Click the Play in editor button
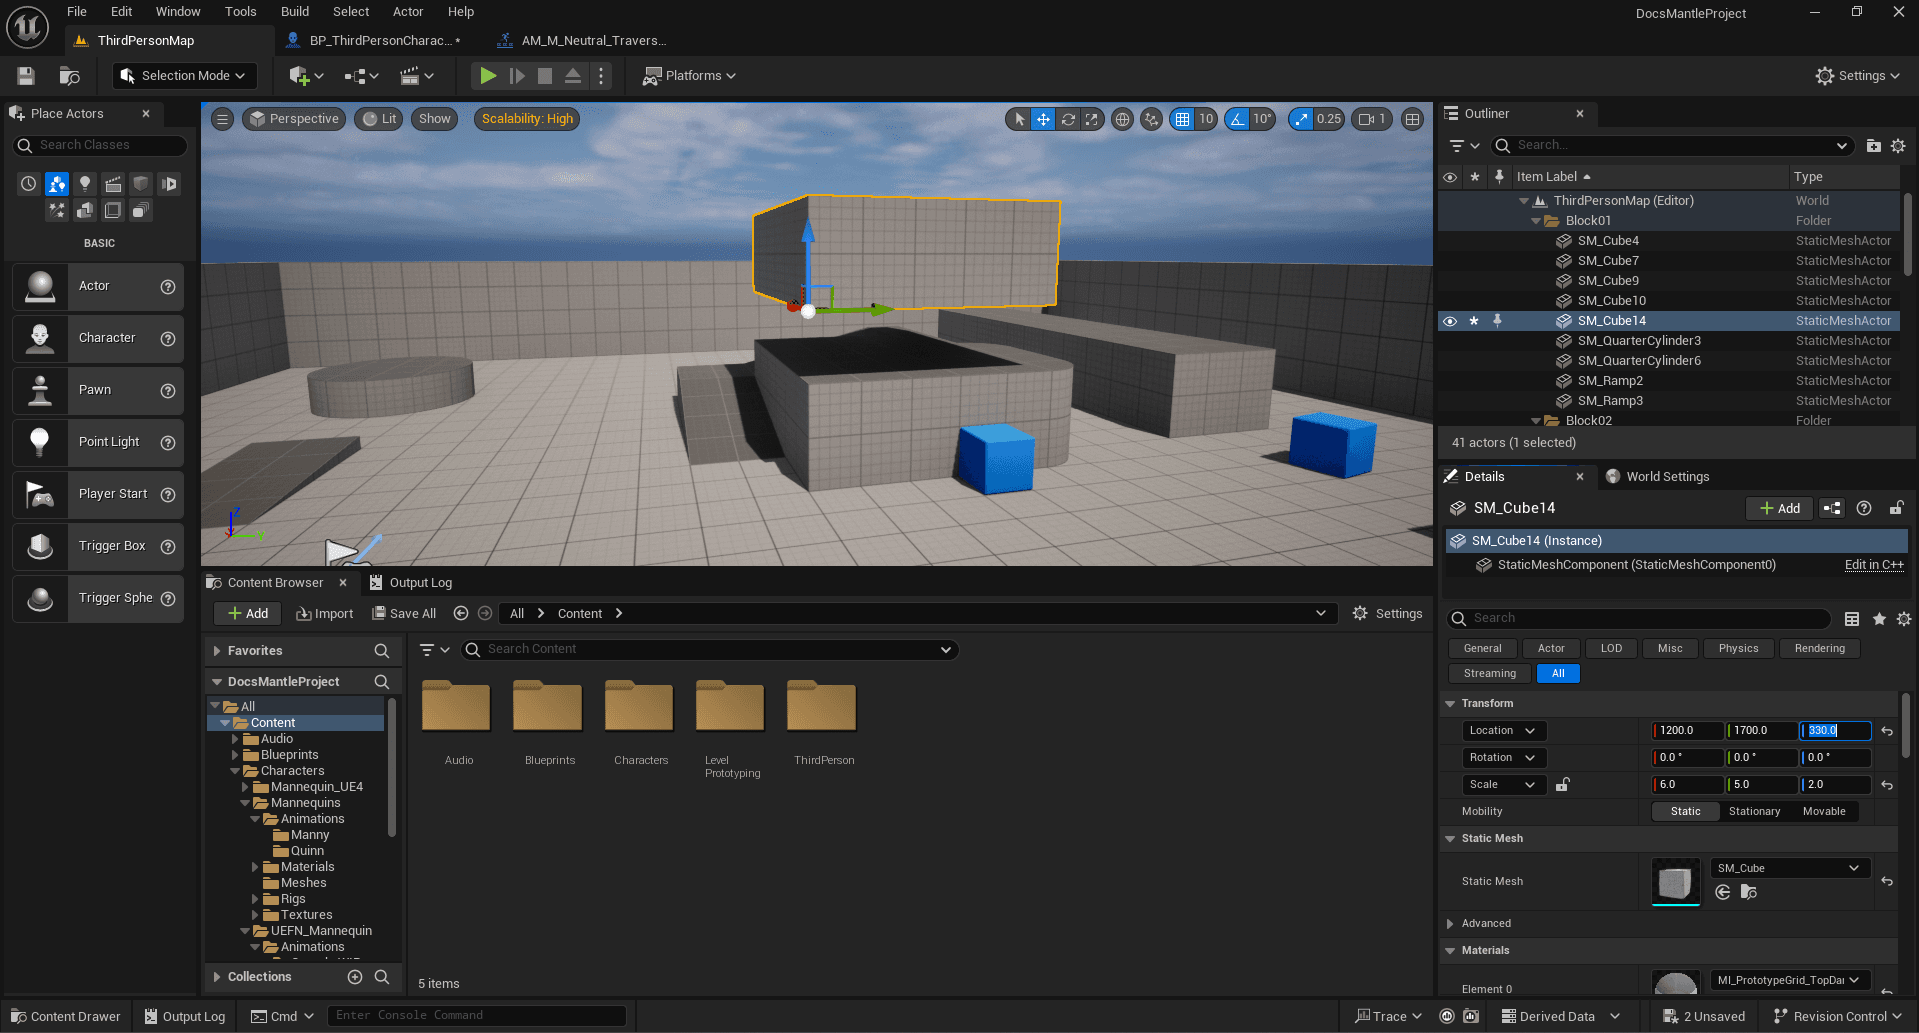The height and width of the screenshot is (1033, 1919). [x=488, y=76]
